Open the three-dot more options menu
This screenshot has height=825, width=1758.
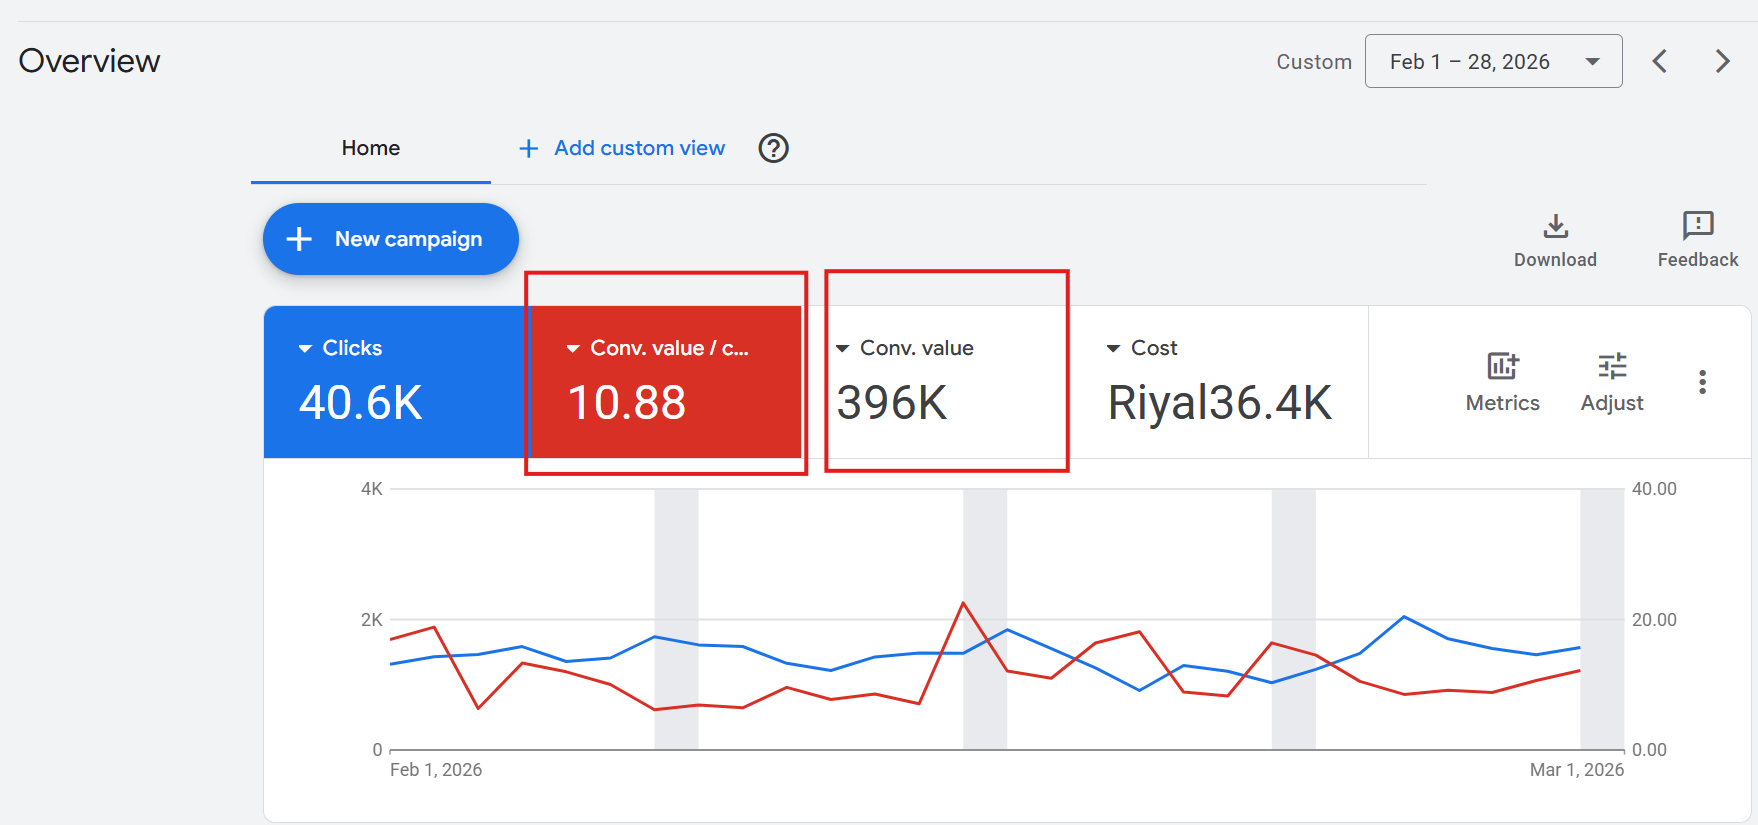pyautogui.click(x=1702, y=382)
